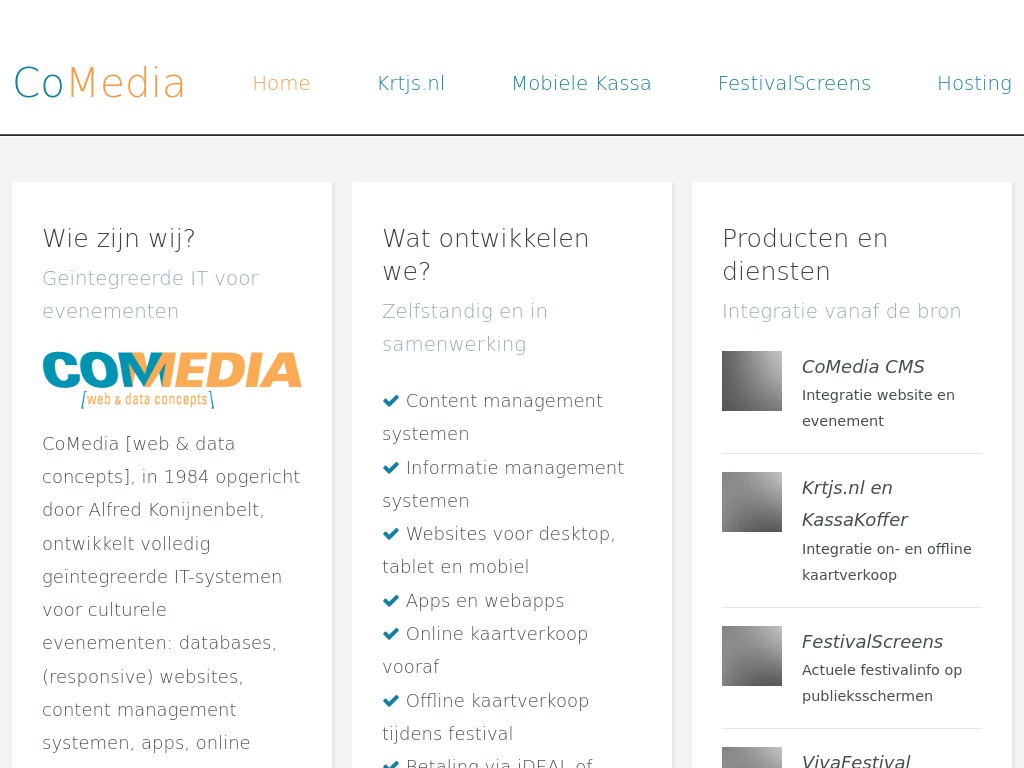Image resolution: width=1024 pixels, height=768 pixels.
Task: Open the Mobiele Kassa menu item
Action: pos(581,83)
